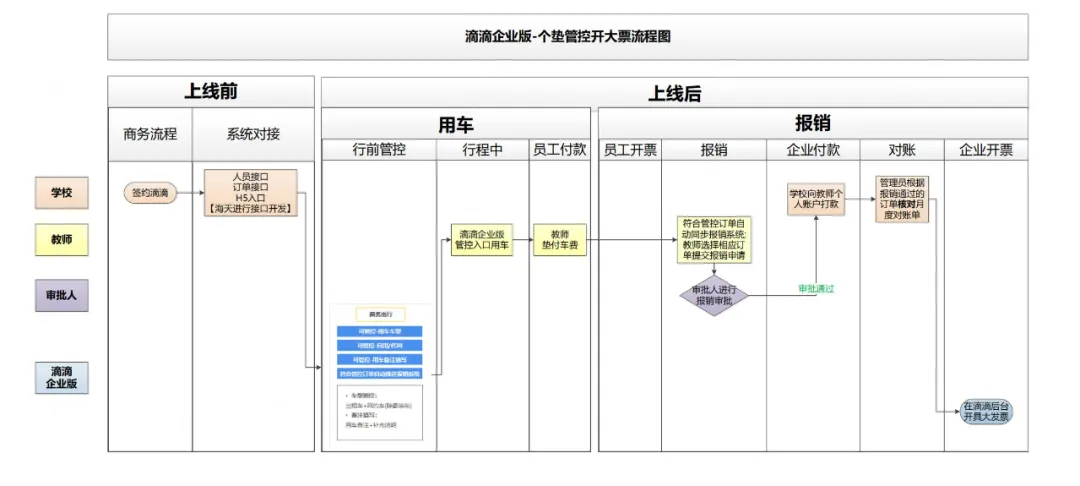The image size is (1080, 486).
Task: Click the 报销 sub-column header
Action: [x=714, y=150]
